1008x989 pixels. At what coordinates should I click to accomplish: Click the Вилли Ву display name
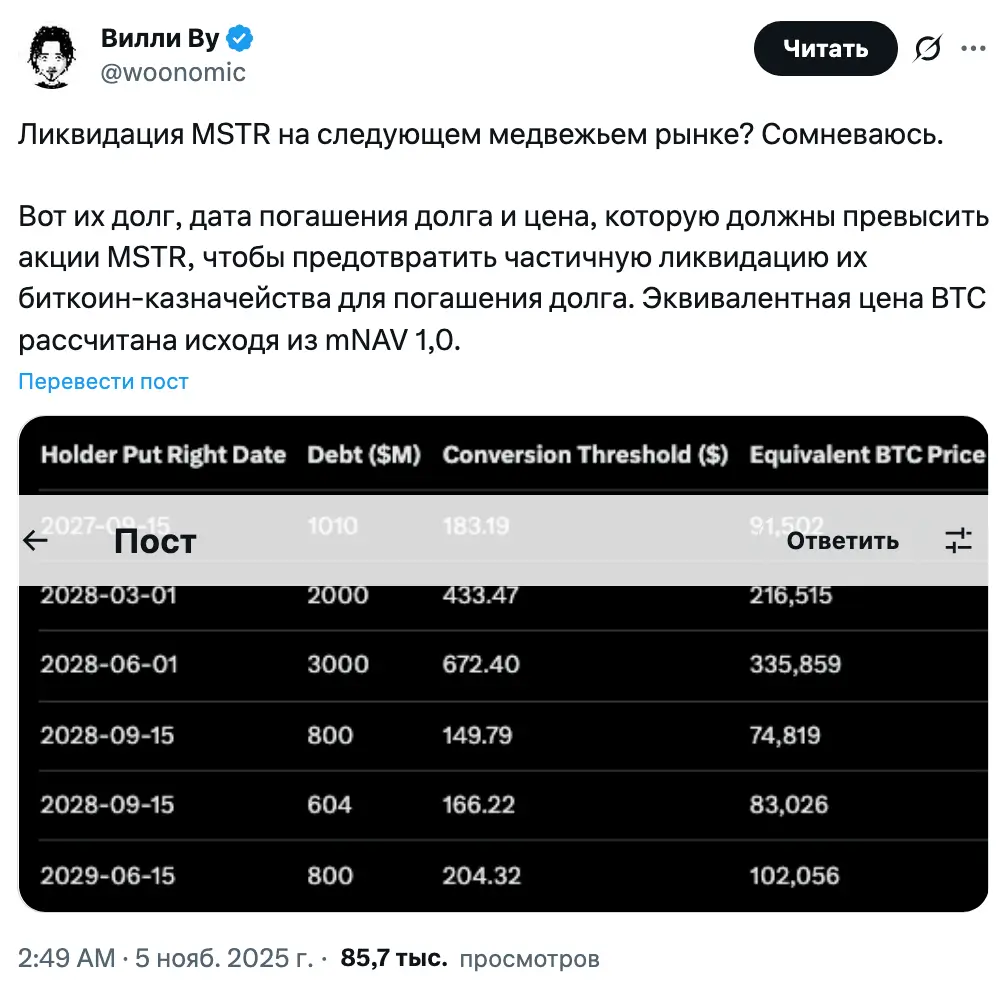click(x=160, y=39)
